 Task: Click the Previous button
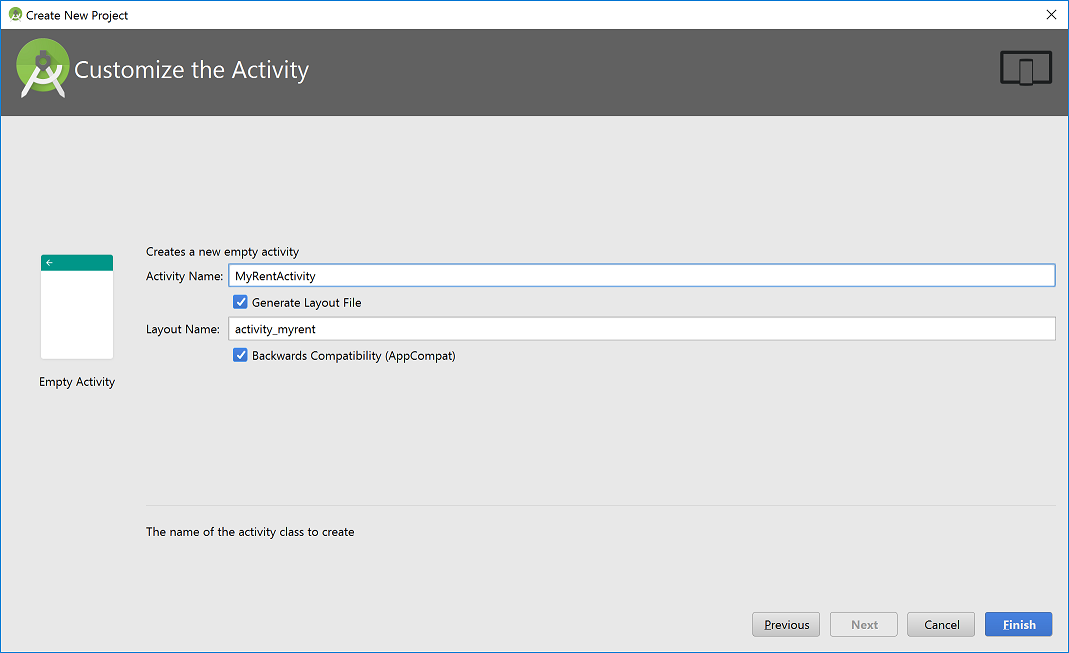tap(785, 624)
